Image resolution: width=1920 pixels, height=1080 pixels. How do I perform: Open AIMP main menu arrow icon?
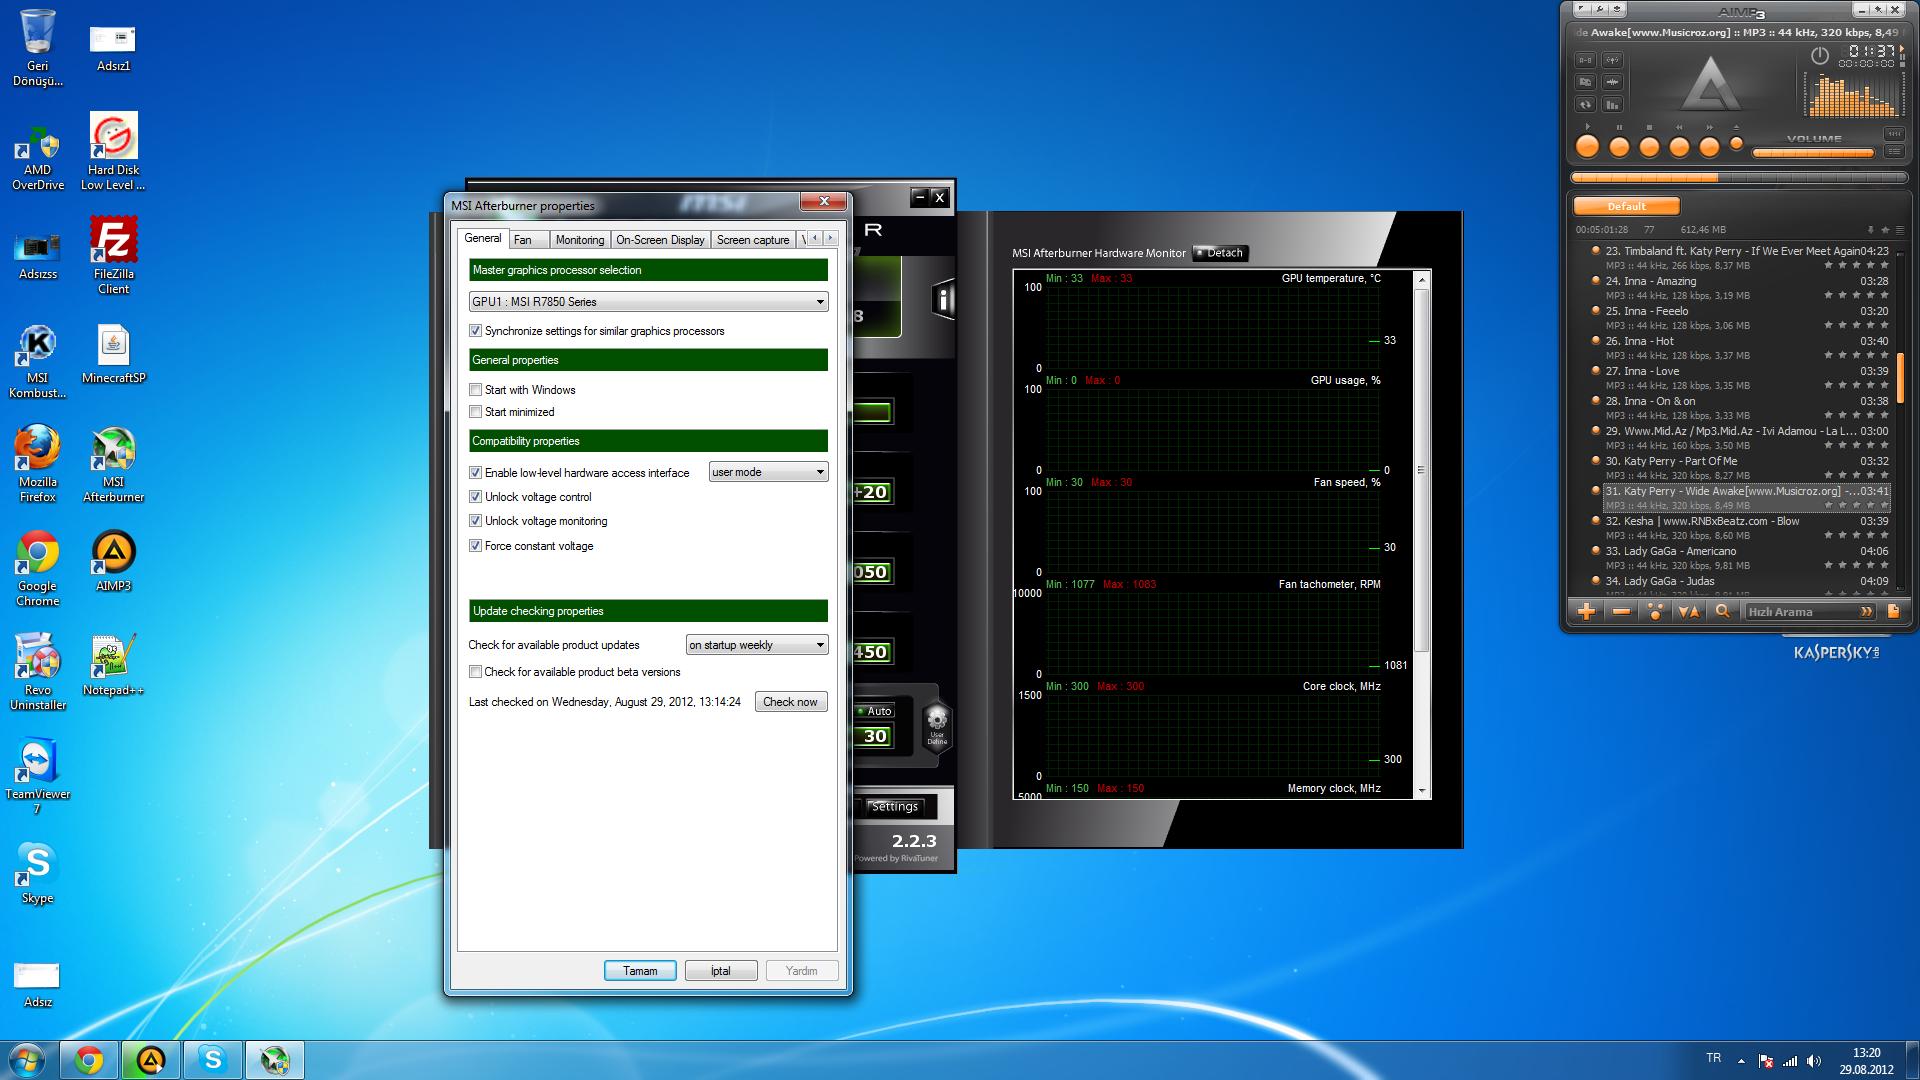(x=1582, y=9)
